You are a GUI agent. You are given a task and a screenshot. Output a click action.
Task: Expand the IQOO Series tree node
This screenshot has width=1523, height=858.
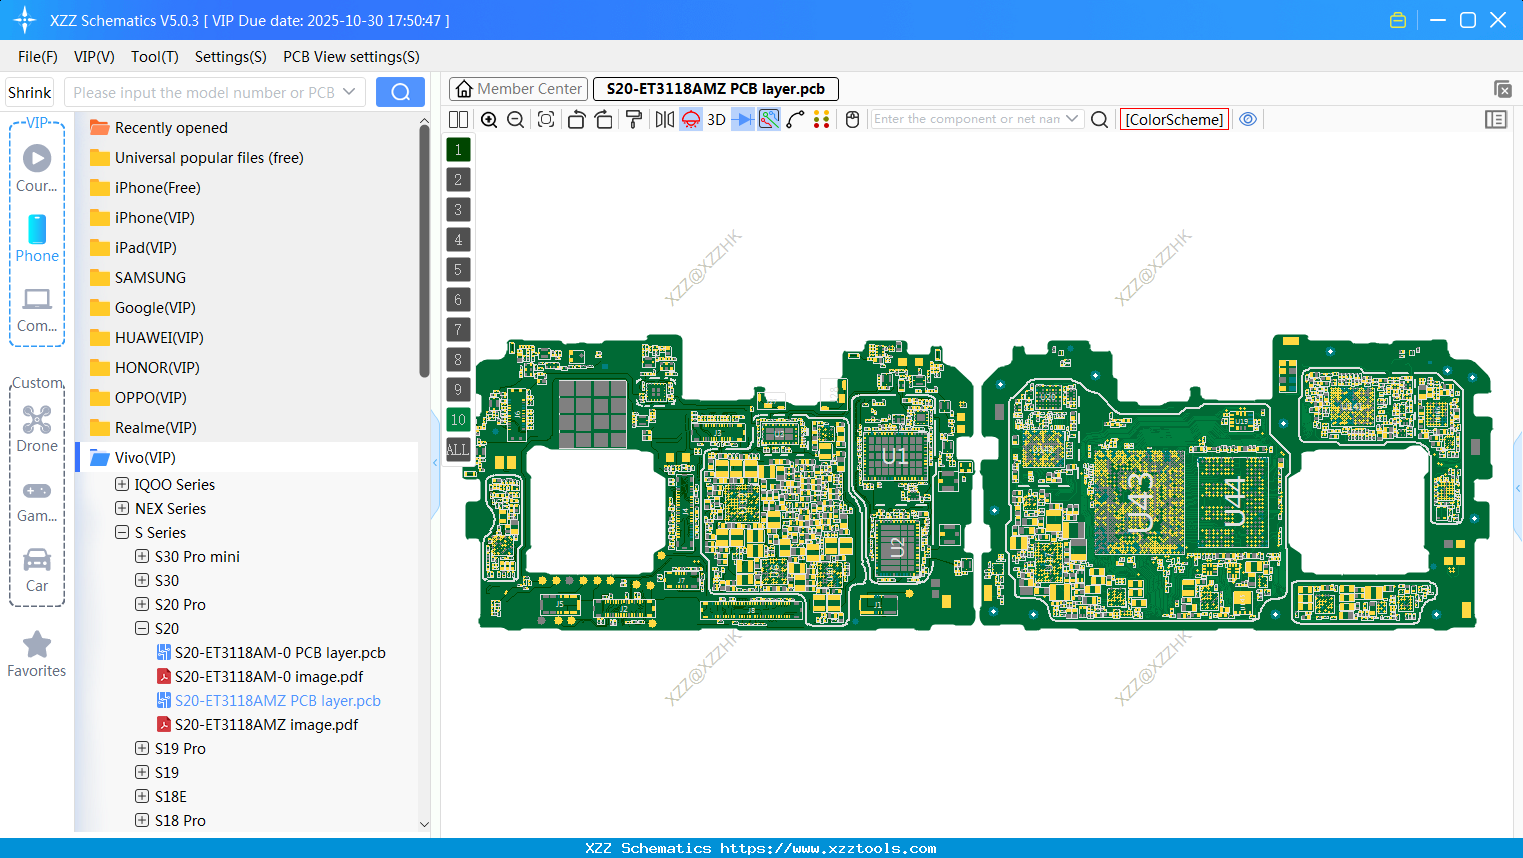click(122, 484)
